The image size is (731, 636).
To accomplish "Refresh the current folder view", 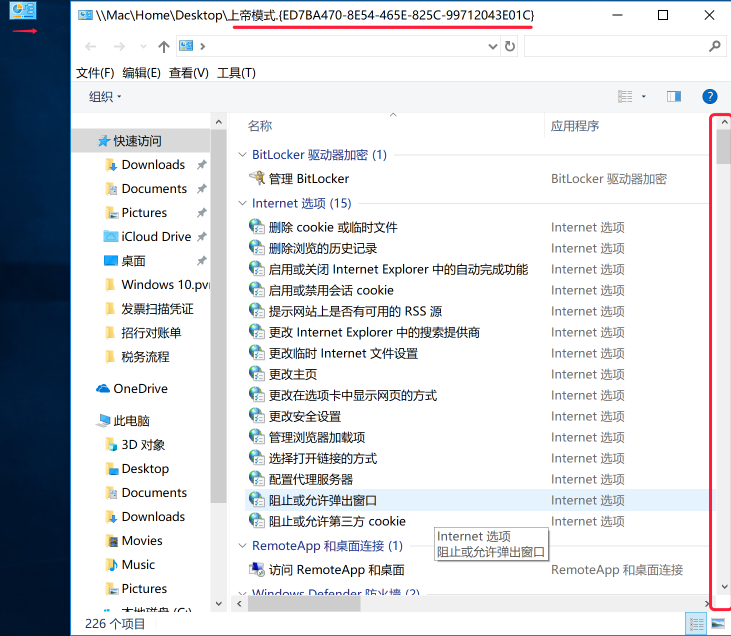I will pos(510,46).
